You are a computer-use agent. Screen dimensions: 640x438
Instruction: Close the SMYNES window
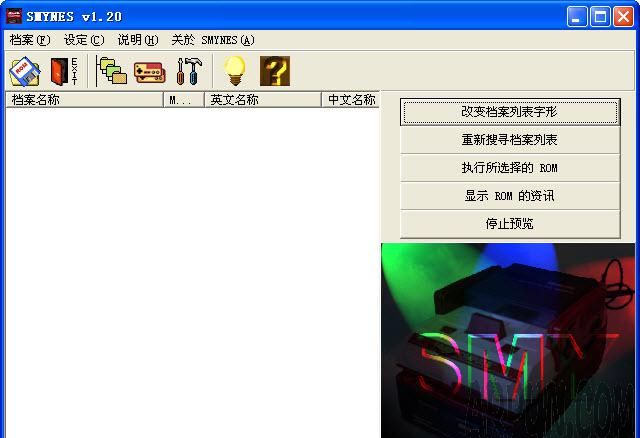coord(624,17)
